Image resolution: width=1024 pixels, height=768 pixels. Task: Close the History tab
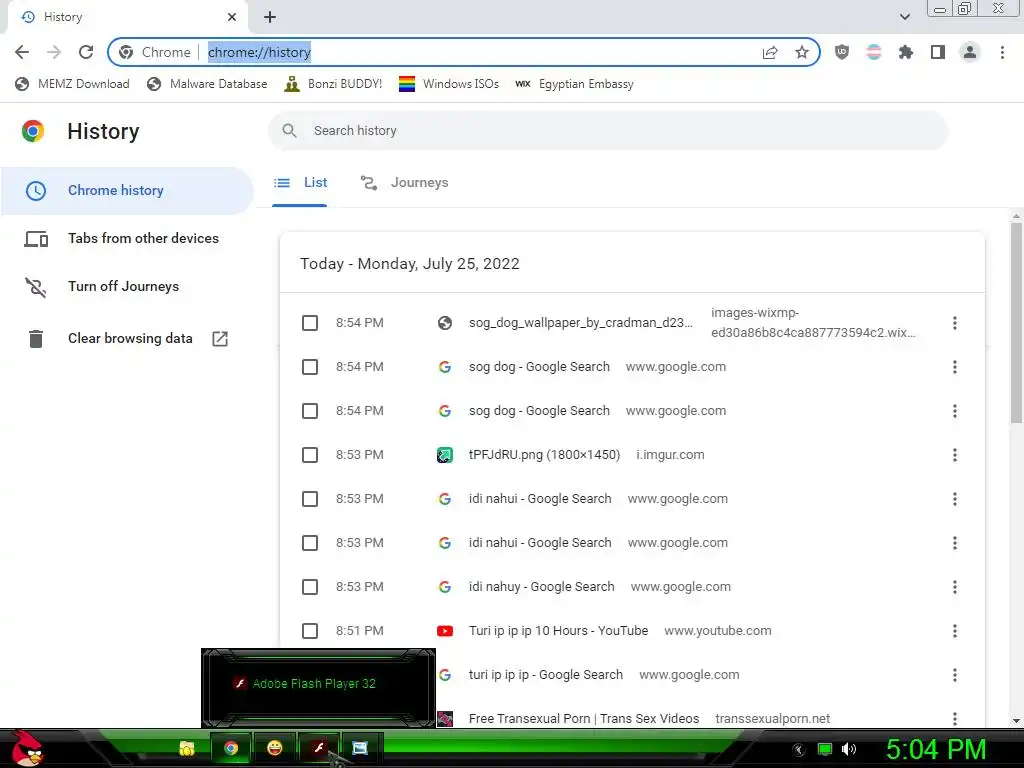pyautogui.click(x=232, y=17)
